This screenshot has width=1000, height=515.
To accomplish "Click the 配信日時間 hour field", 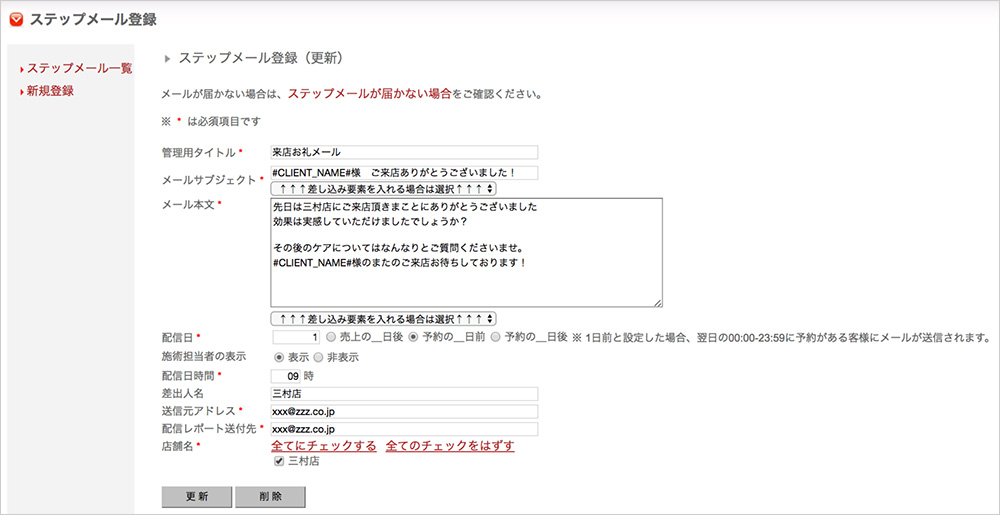I will click(x=286, y=375).
